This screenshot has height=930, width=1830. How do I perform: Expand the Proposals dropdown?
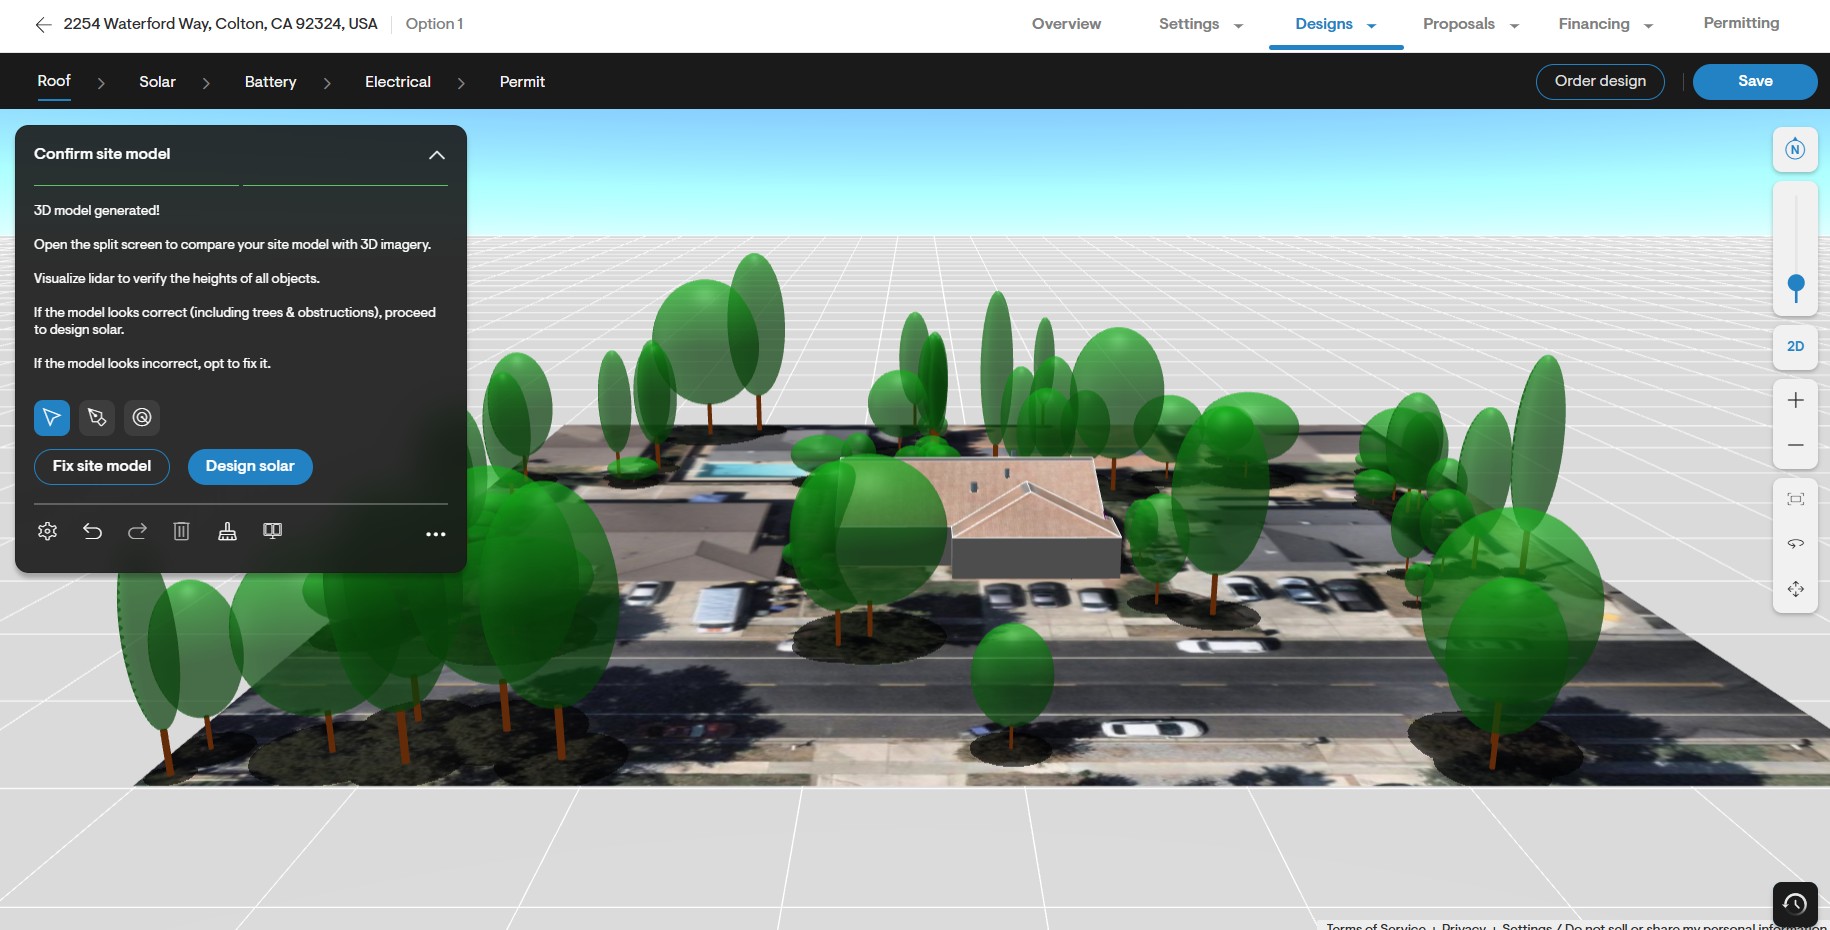(1471, 24)
